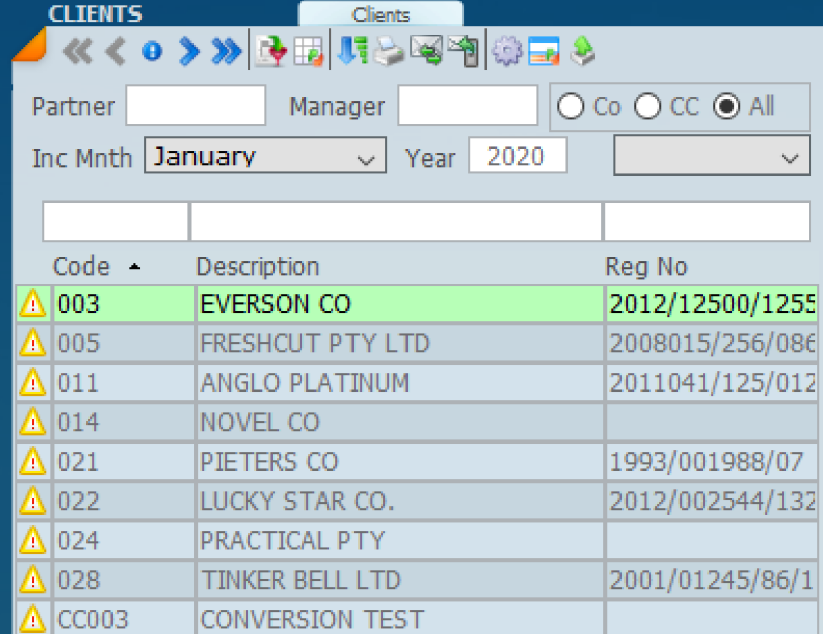Jump to first record with double-left arrows
This screenshot has height=634, width=823.
(77, 52)
